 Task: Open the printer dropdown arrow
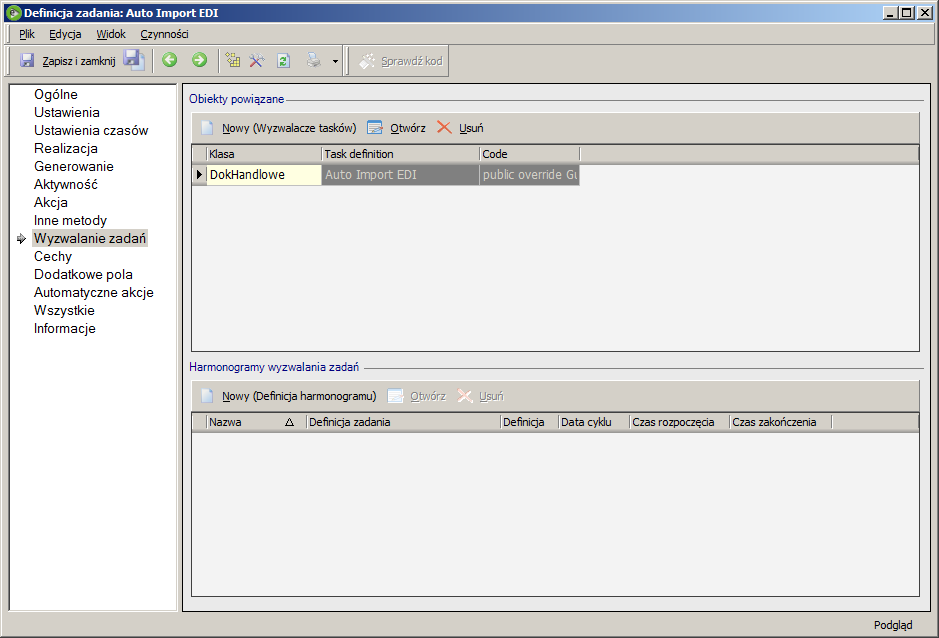(x=335, y=61)
